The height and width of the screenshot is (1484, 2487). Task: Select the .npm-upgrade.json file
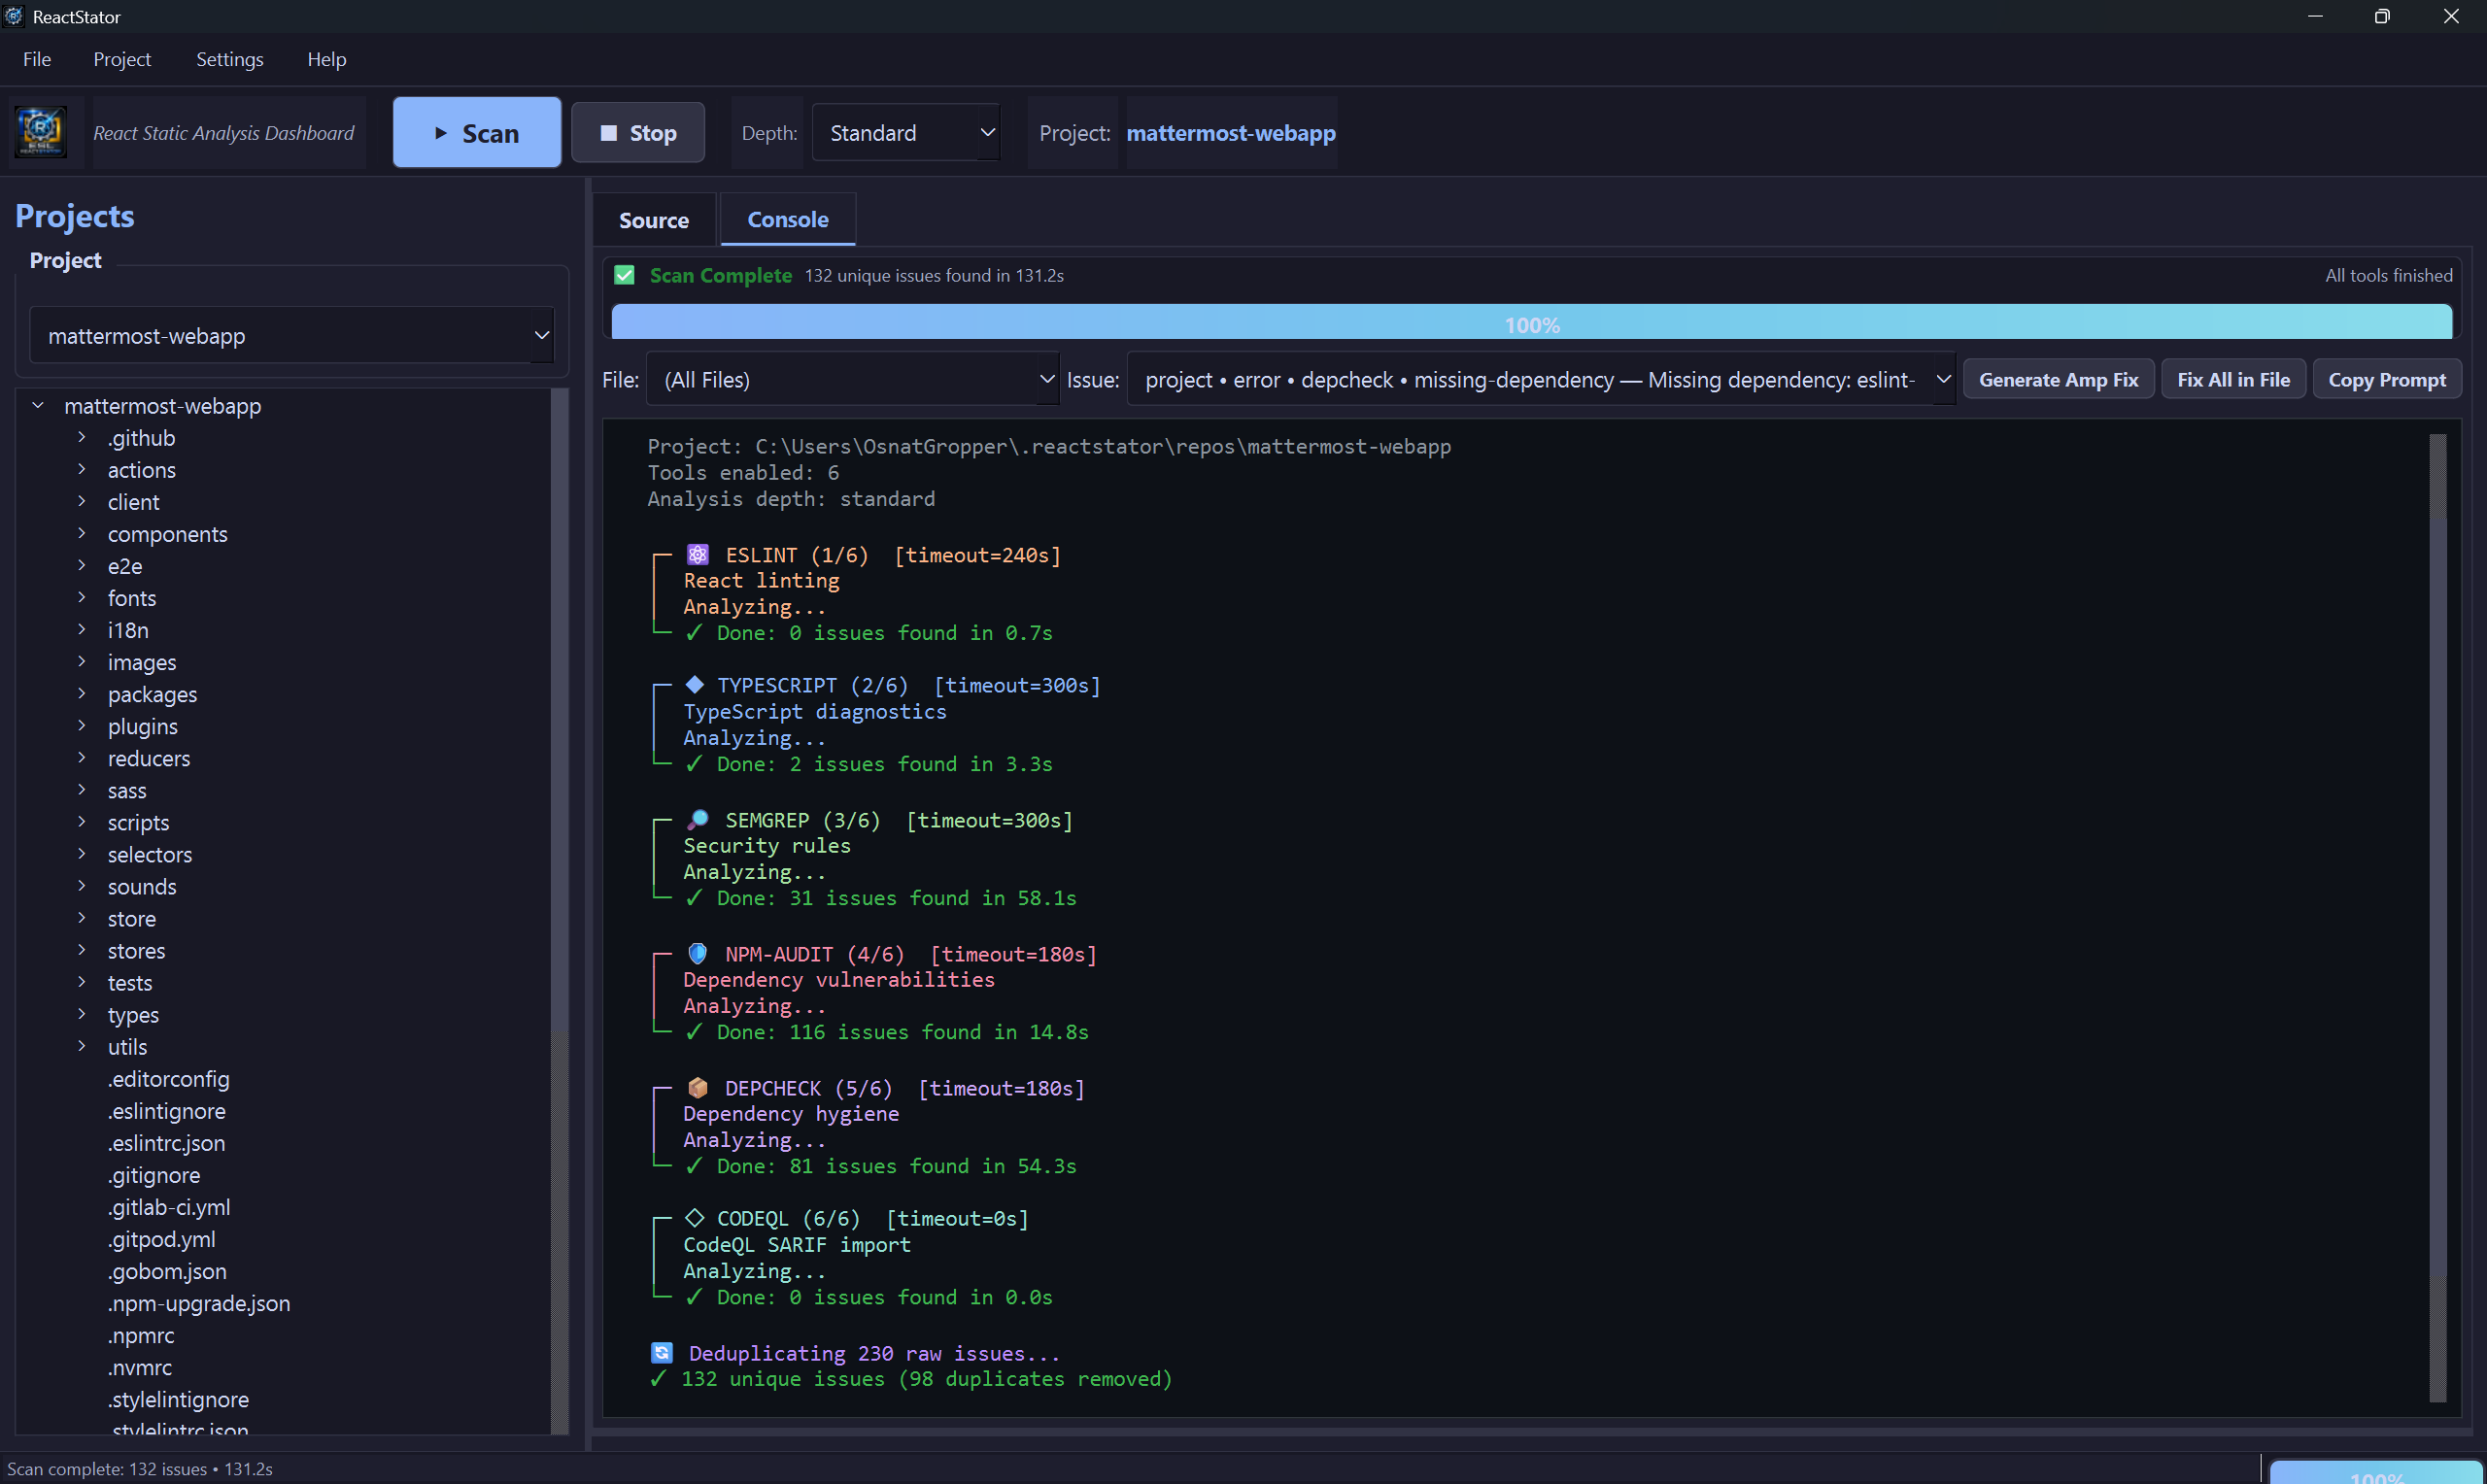[199, 1302]
